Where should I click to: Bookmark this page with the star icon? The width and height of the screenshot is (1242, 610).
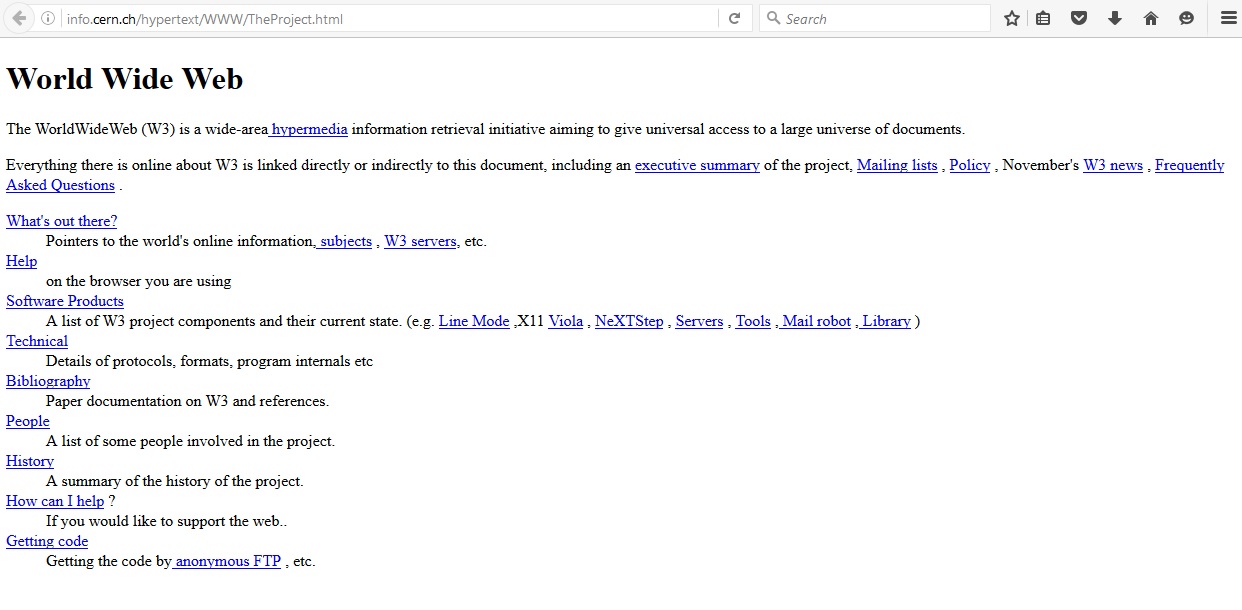pyautogui.click(x=1012, y=18)
